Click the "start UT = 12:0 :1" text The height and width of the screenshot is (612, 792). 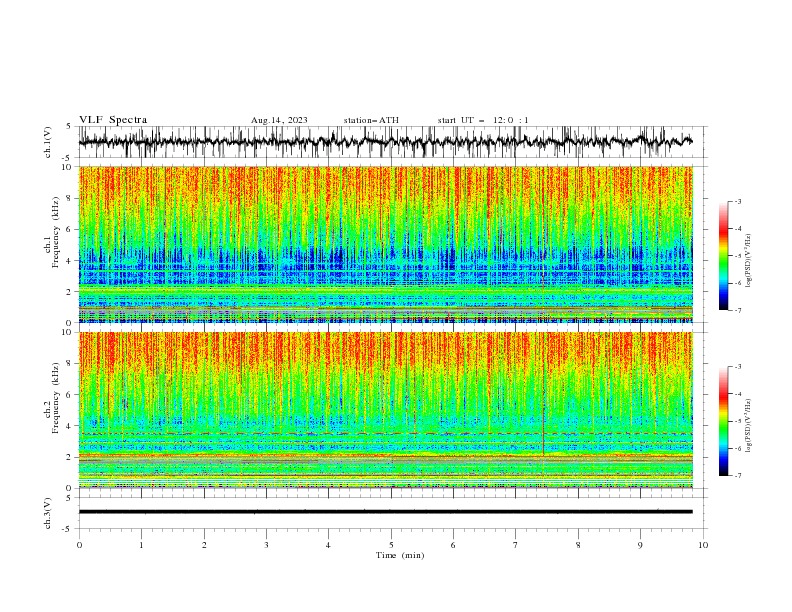click(483, 120)
